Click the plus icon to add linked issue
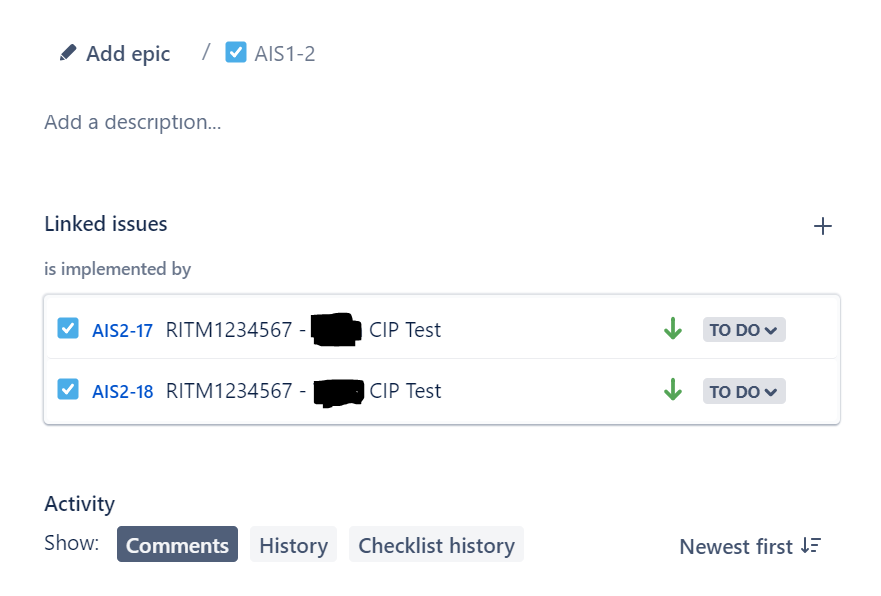881x596 pixels. (822, 226)
